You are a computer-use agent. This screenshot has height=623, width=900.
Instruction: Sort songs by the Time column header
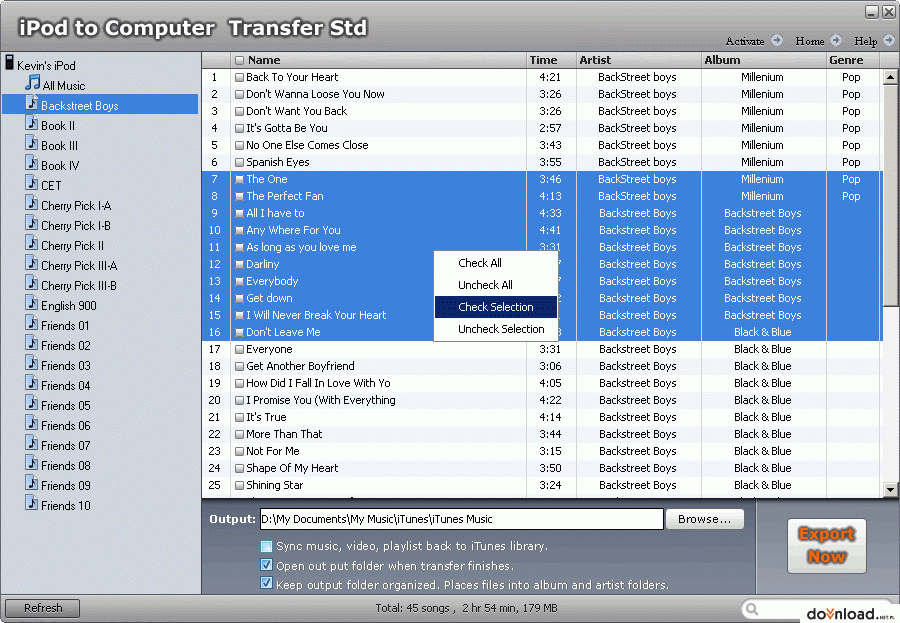[552, 60]
